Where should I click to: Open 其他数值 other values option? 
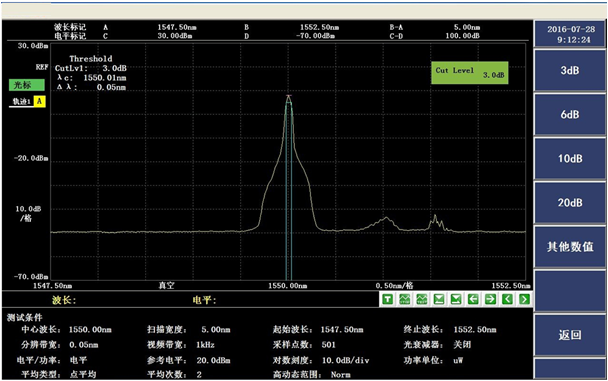pyautogui.click(x=570, y=247)
